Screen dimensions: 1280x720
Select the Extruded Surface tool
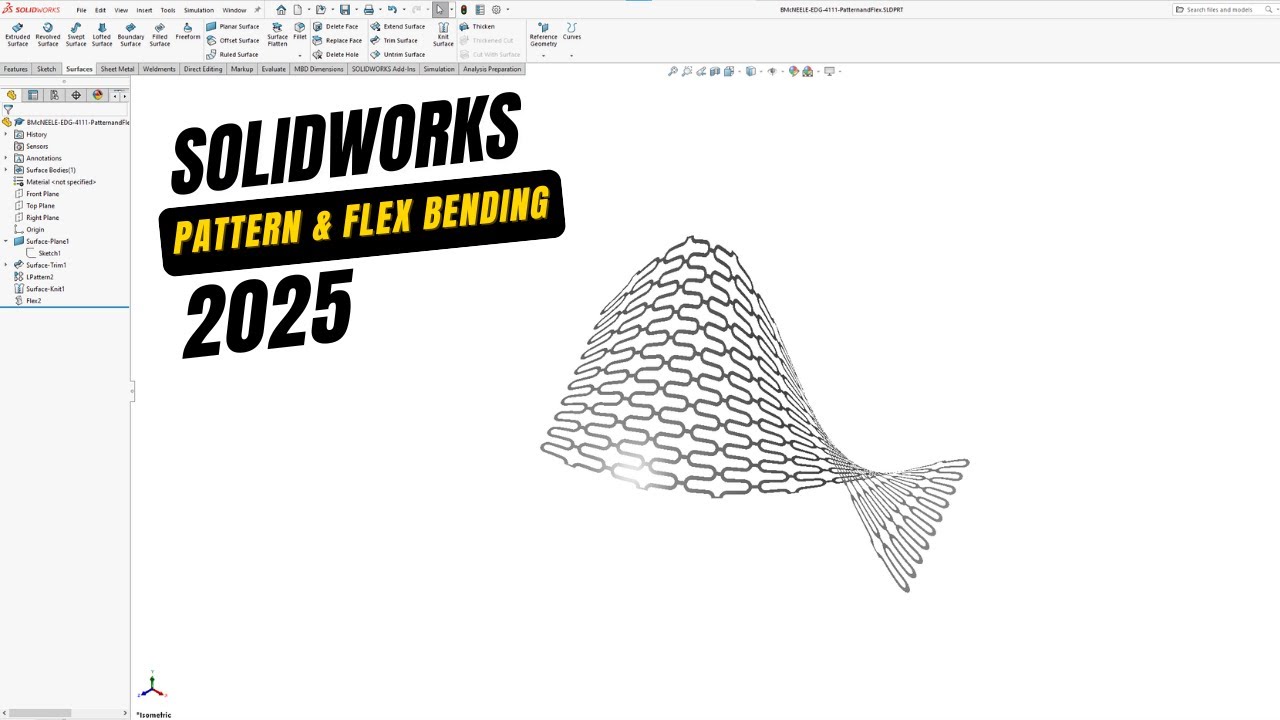(17, 34)
